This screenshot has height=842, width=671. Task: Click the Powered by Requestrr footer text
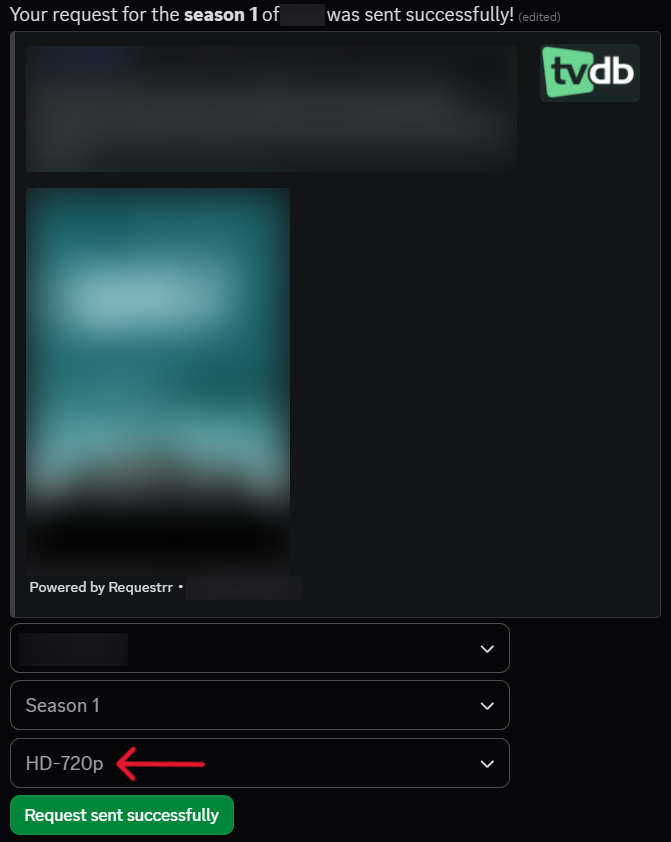(101, 587)
